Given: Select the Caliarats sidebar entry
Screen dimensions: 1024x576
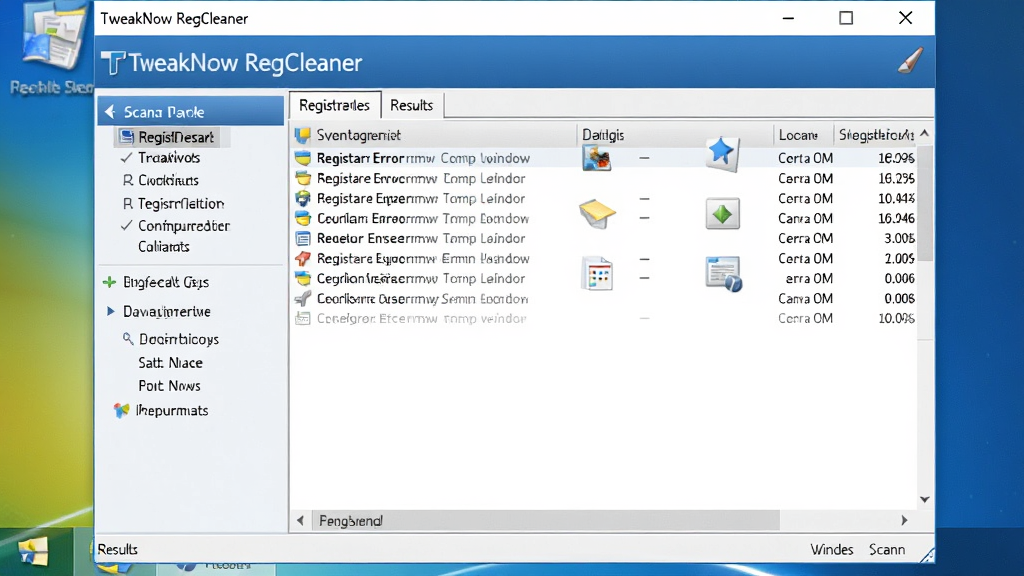Looking at the screenshot, I should click(x=164, y=247).
